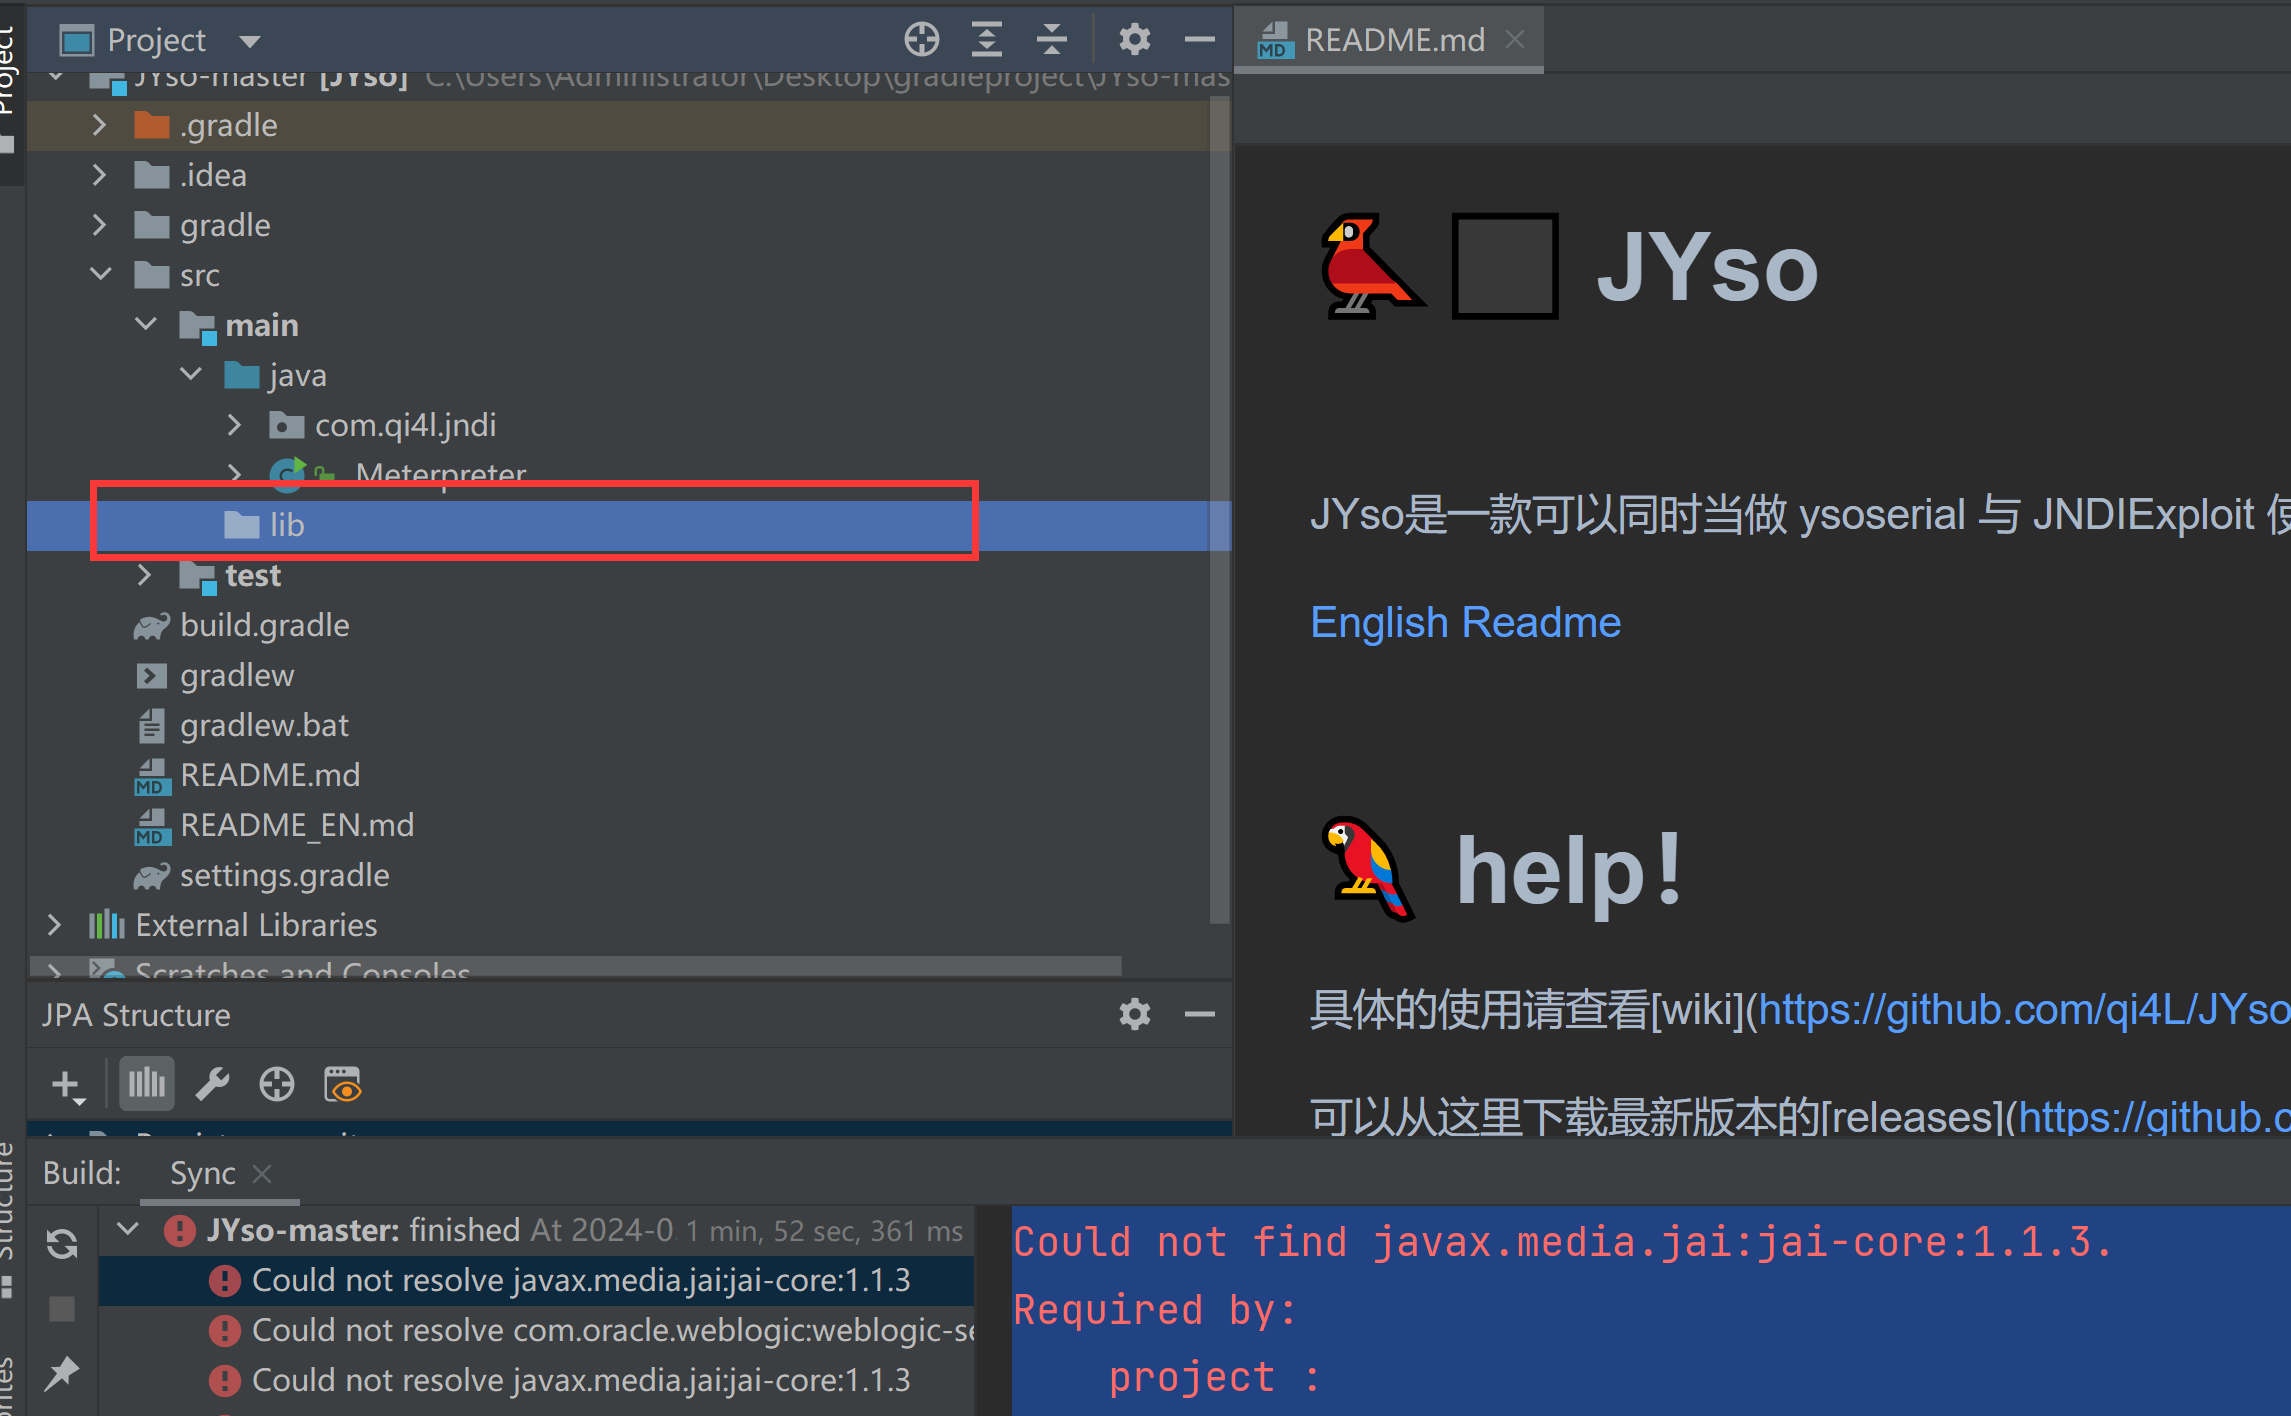This screenshot has width=2291, height=1416.
Task: Click the JPA Structure panel title
Action: click(136, 1015)
